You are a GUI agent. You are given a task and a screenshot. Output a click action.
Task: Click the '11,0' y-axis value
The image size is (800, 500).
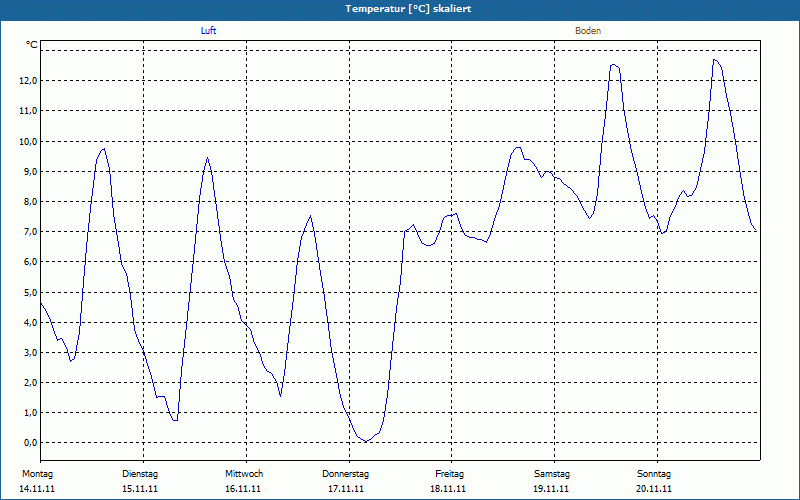[29, 111]
